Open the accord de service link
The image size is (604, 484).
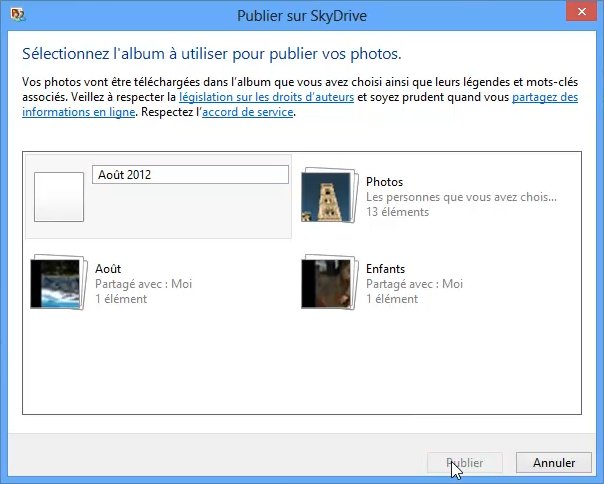pyautogui.click(x=247, y=112)
